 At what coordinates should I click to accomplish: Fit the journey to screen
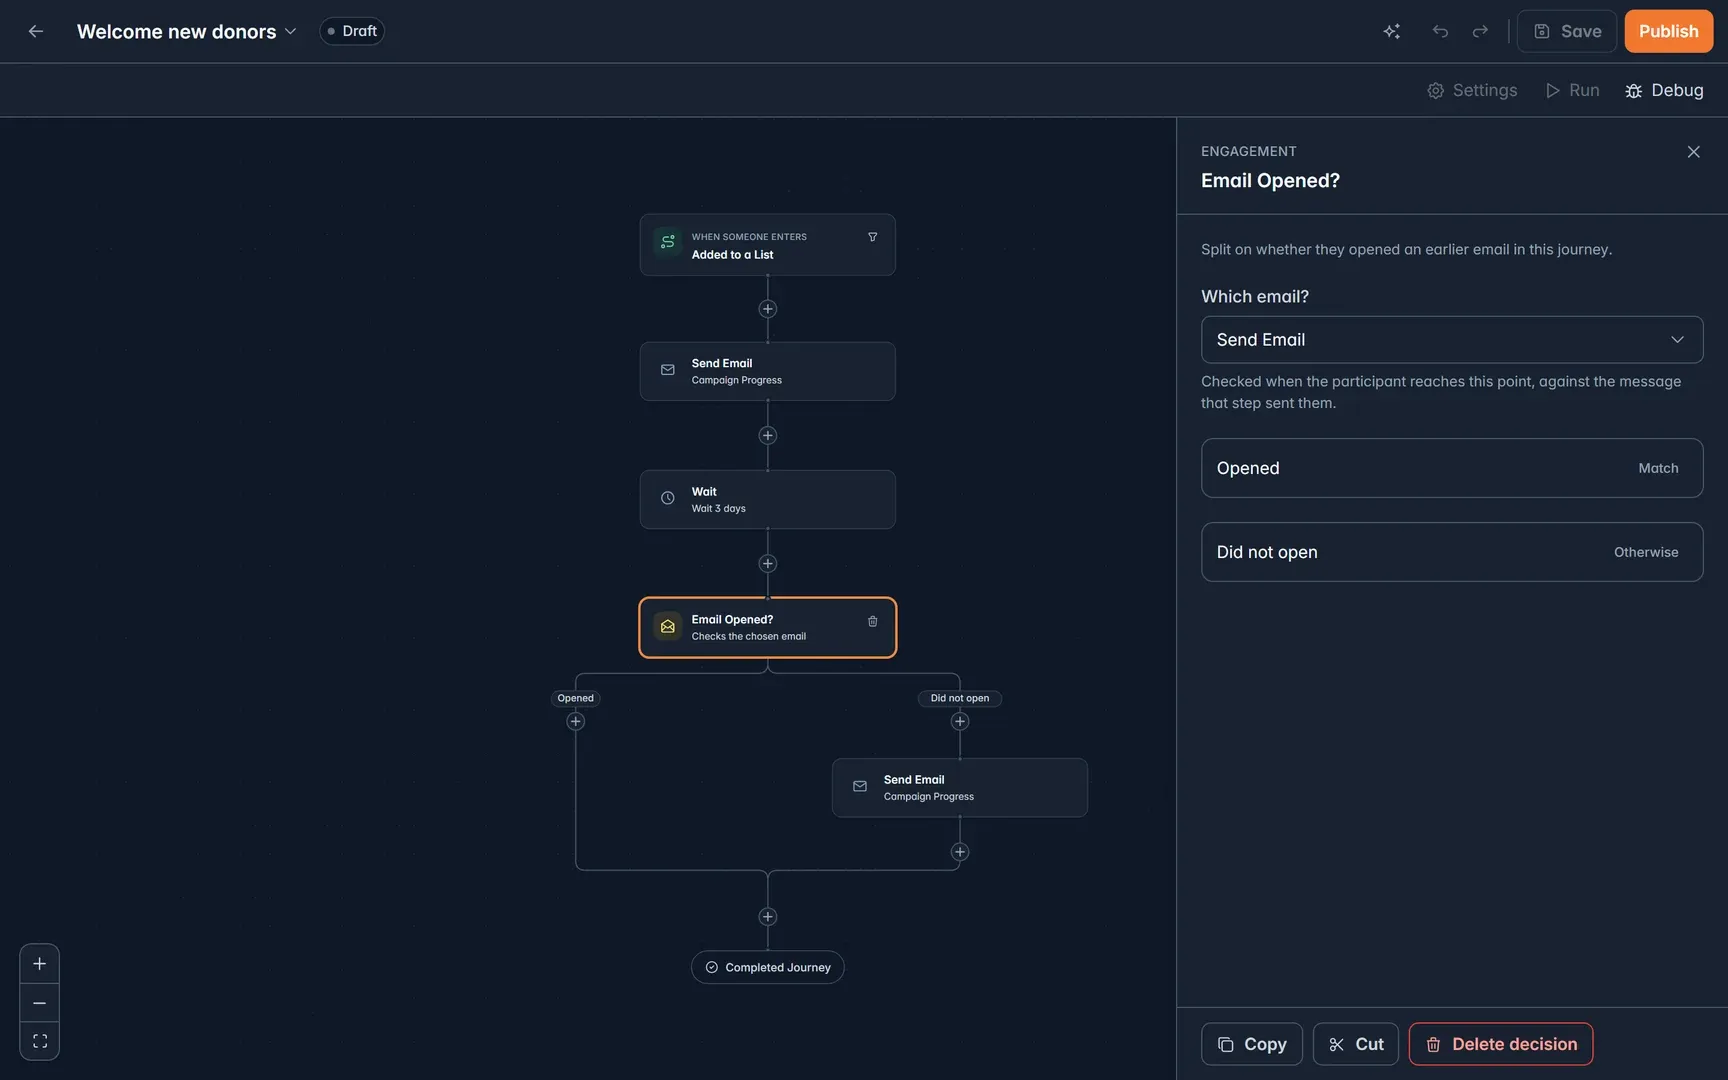pos(39,1041)
